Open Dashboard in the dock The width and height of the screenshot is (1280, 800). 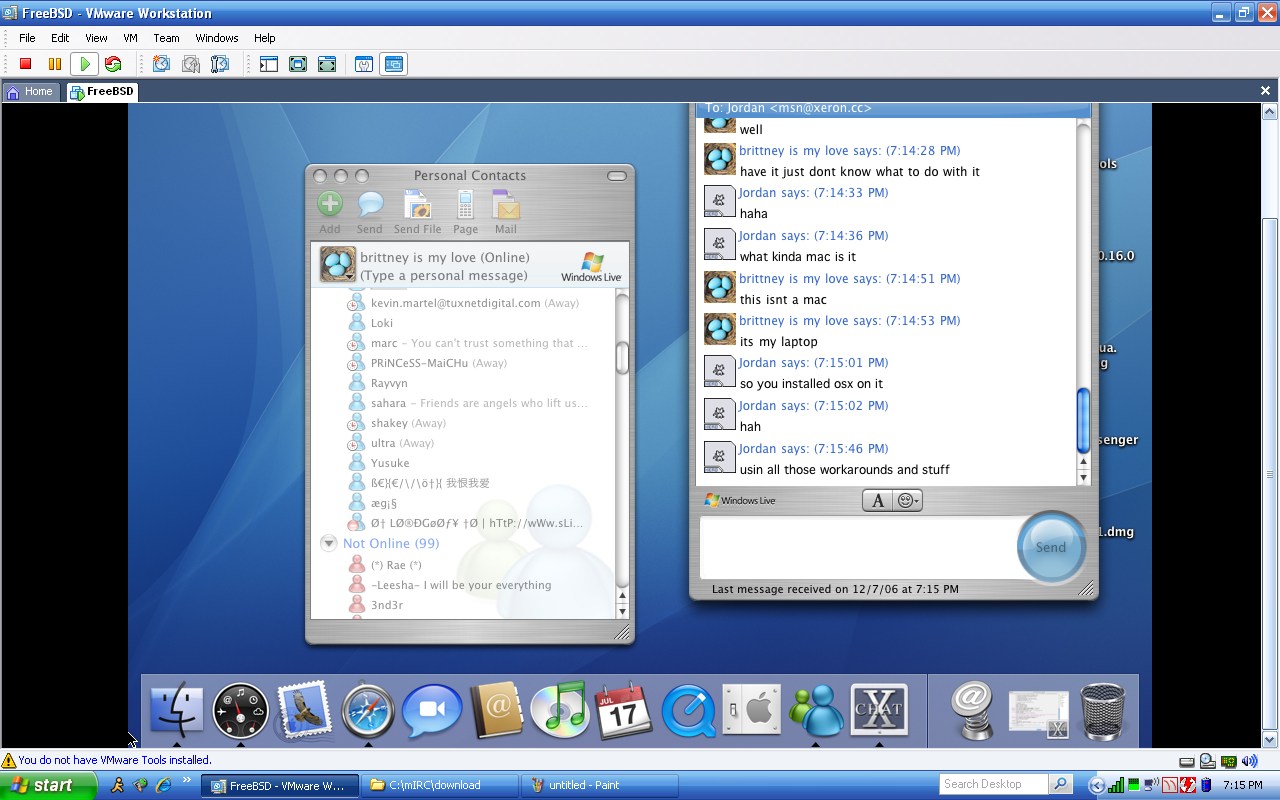tap(240, 711)
